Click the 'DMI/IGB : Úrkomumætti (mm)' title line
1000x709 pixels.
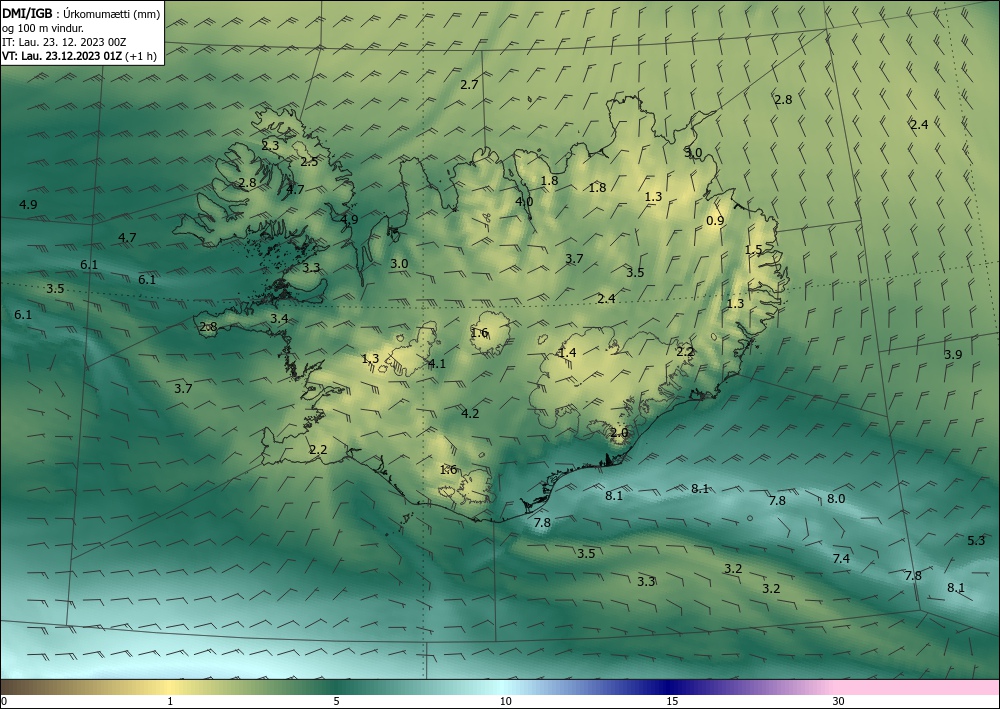coord(81,14)
